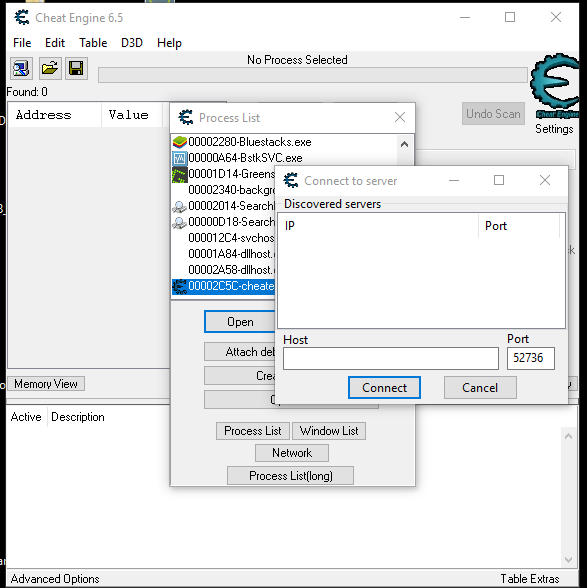
Task: Click the Description column header
Action: click(x=78, y=417)
